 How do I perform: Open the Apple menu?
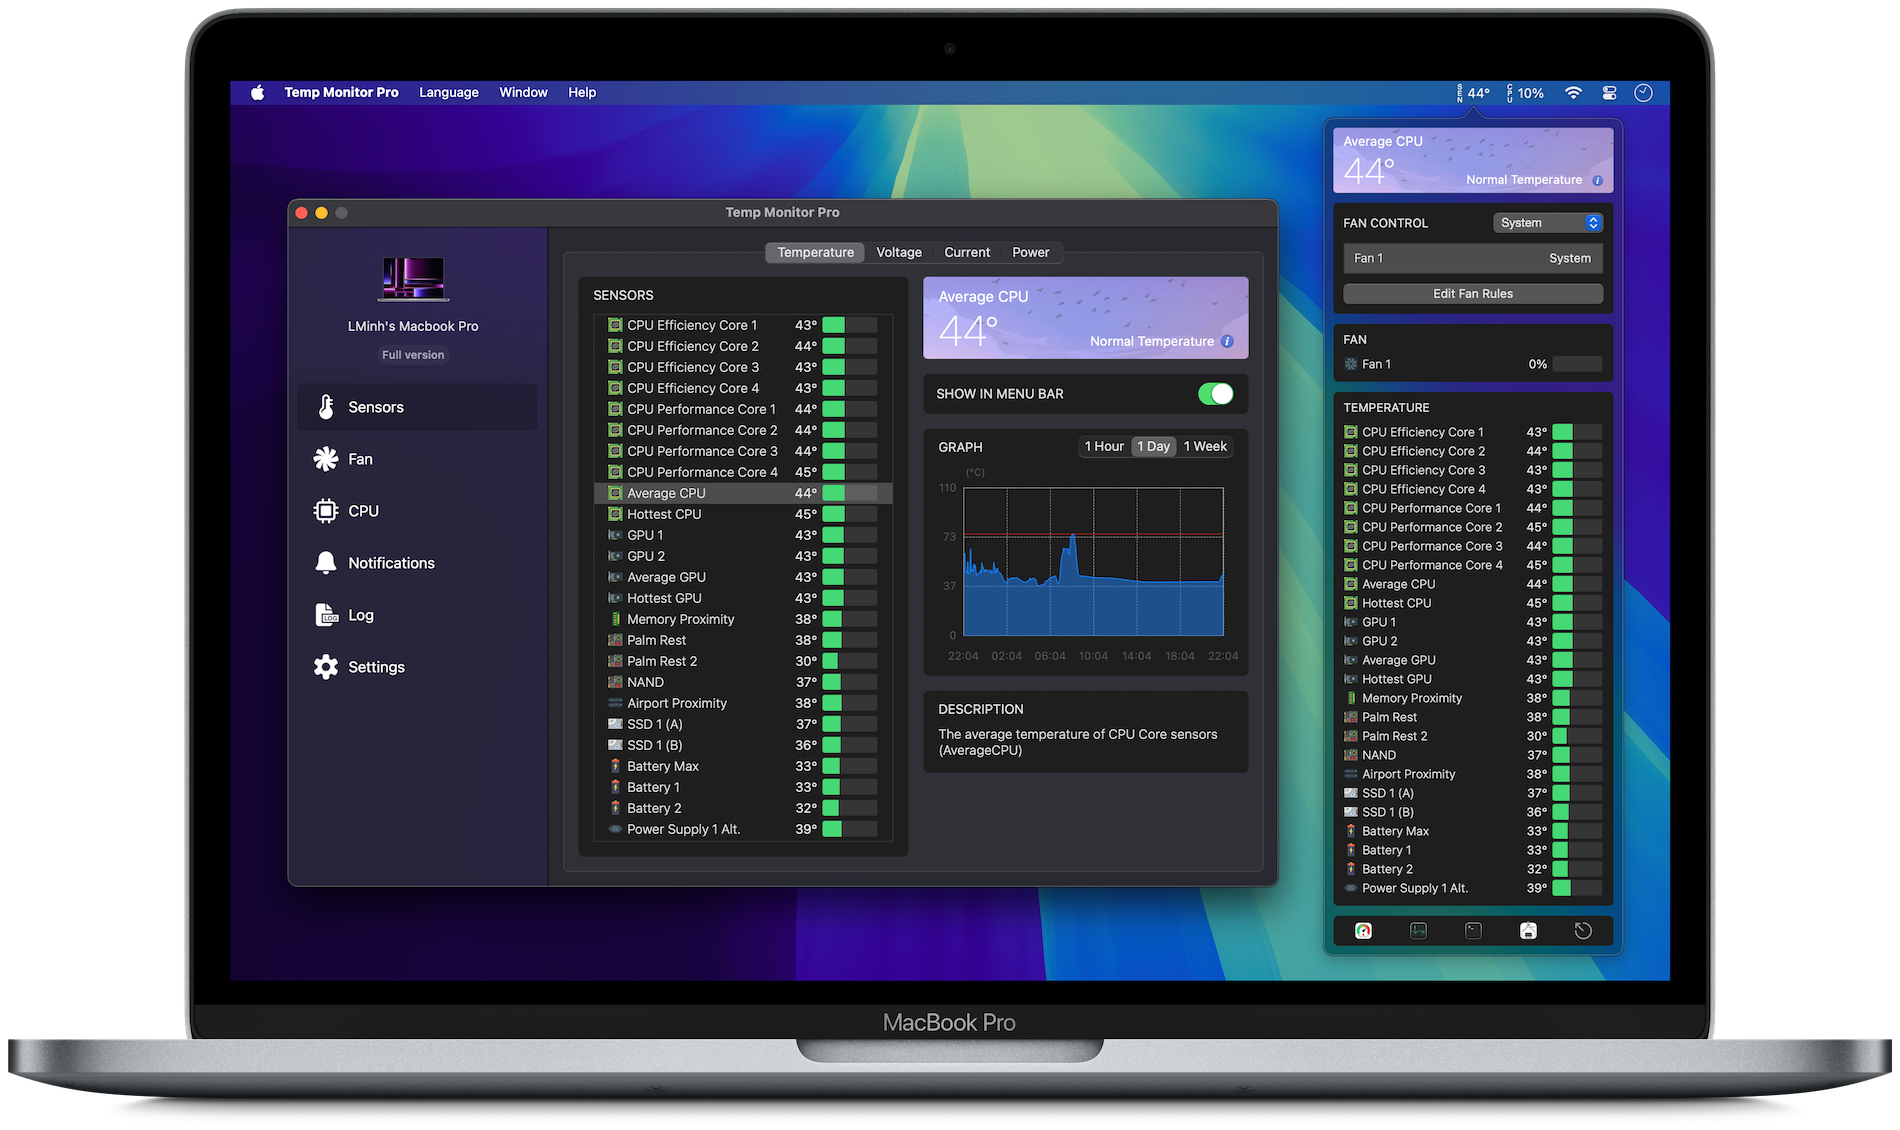[x=258, y=92]
